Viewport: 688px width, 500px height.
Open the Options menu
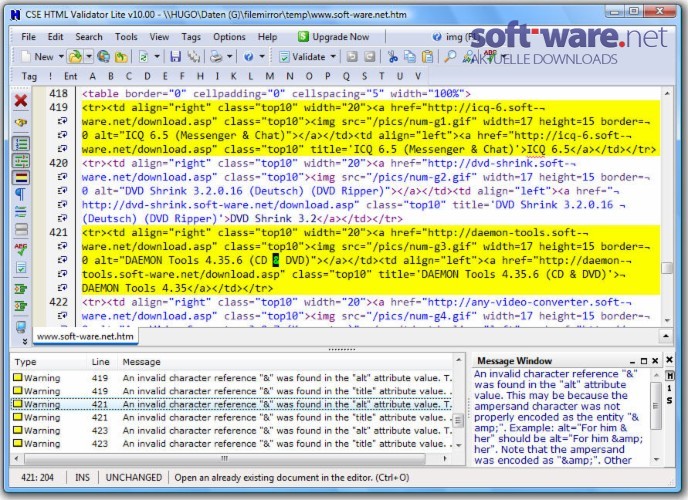click(x=229, y=37)
